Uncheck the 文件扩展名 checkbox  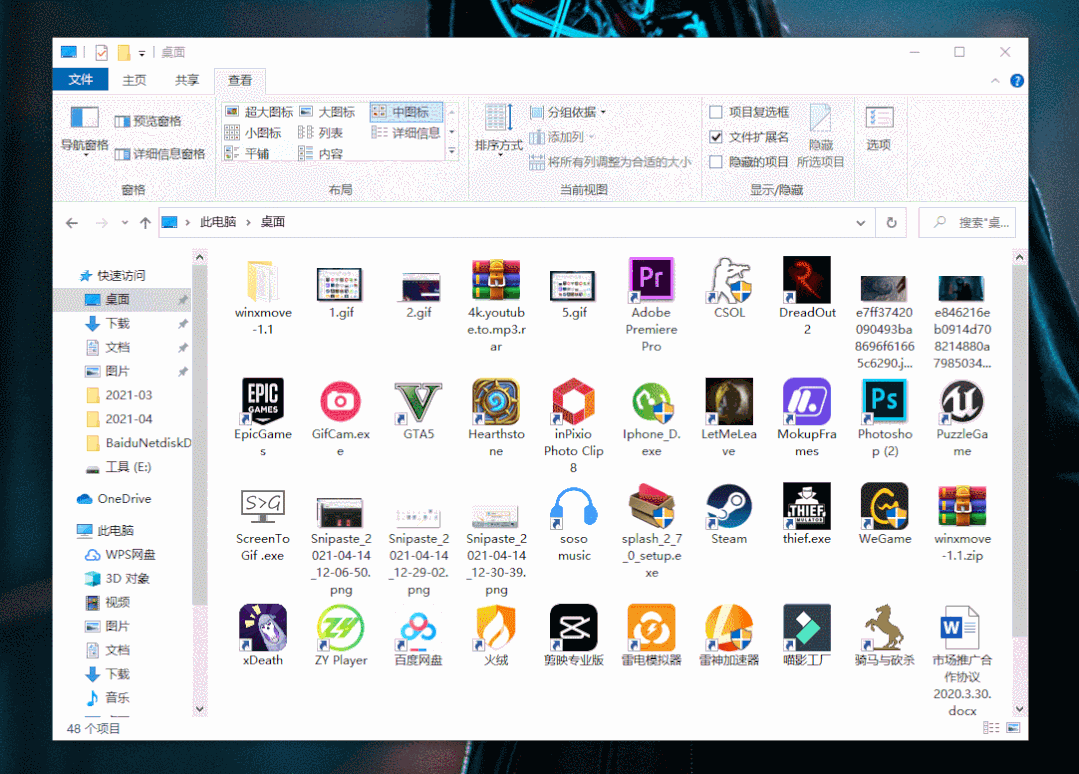(716, 137)
